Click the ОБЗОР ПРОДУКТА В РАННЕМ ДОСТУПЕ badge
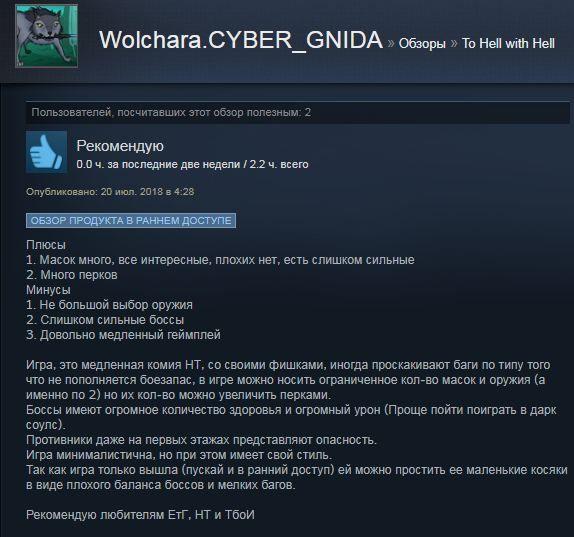 pyautogui.click(x=131, y=220)
